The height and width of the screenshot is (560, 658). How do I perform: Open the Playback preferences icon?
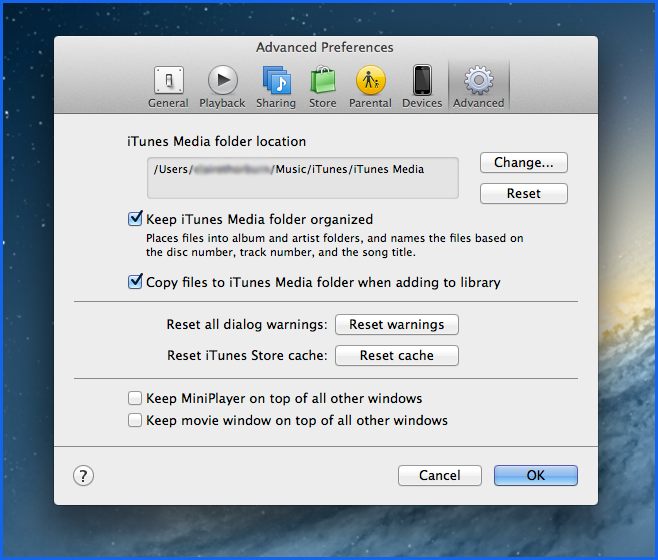[222, 80]
